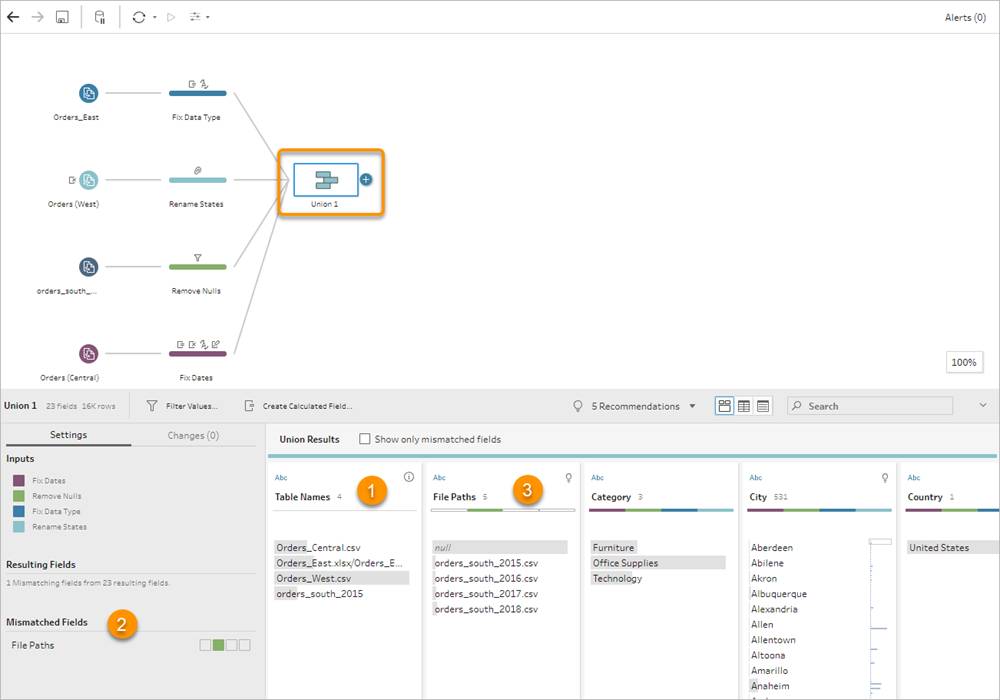Click Category data type Abc icon
Screen dimensions: 1000x700
point(598,478)
